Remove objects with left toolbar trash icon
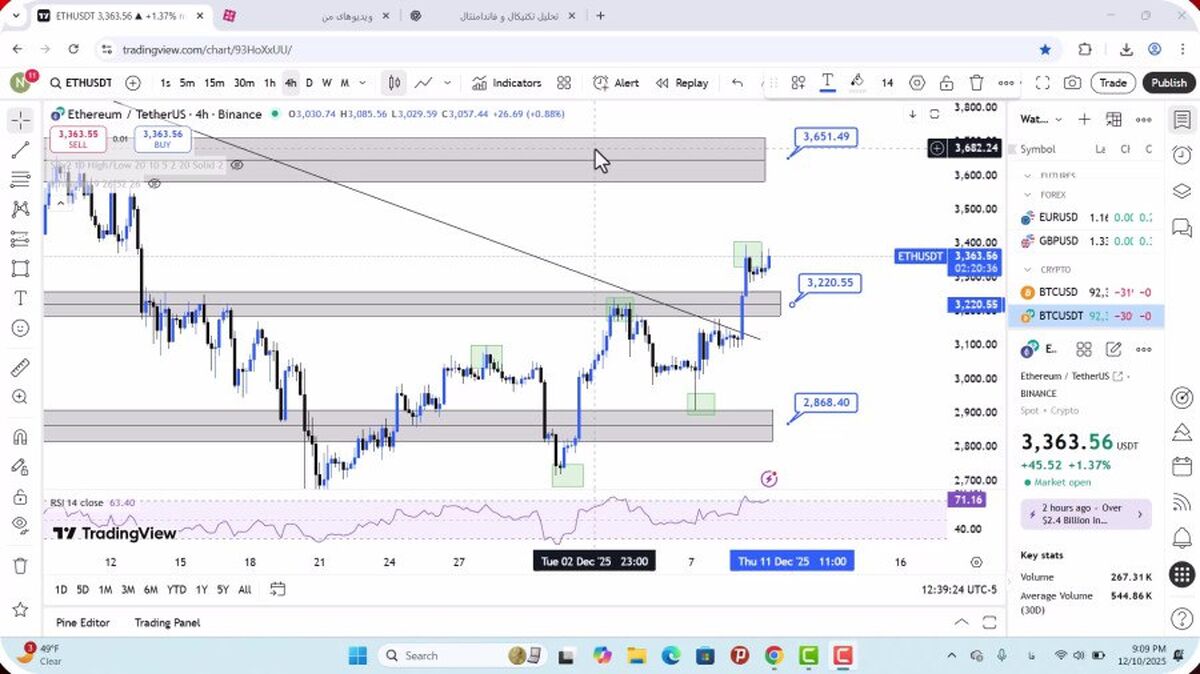The image size is (1200, 674). click(20, 565)
